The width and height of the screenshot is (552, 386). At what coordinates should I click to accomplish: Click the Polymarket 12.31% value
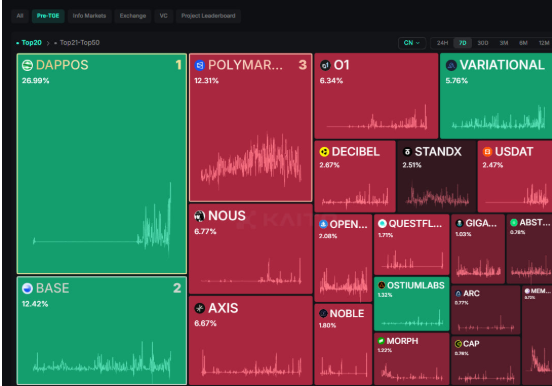[206, 81]
